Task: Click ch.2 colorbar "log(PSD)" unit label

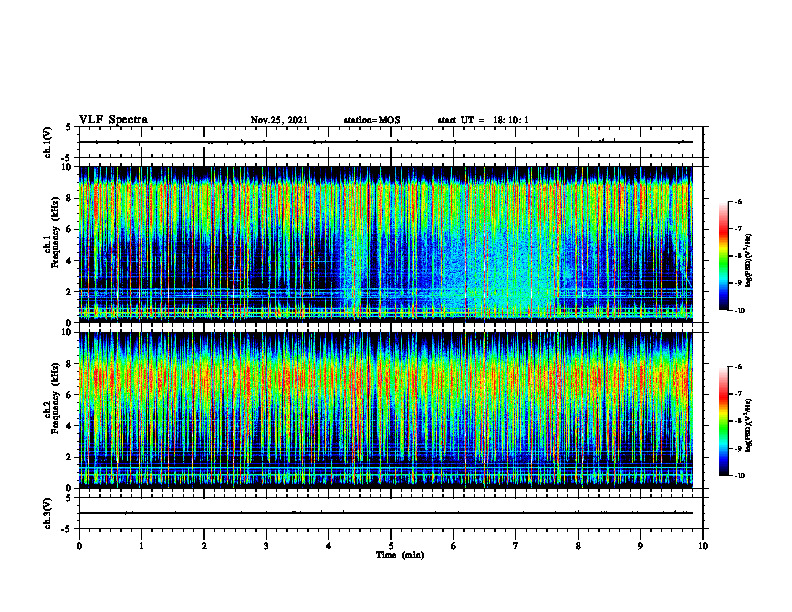Action: click(749, 425)
